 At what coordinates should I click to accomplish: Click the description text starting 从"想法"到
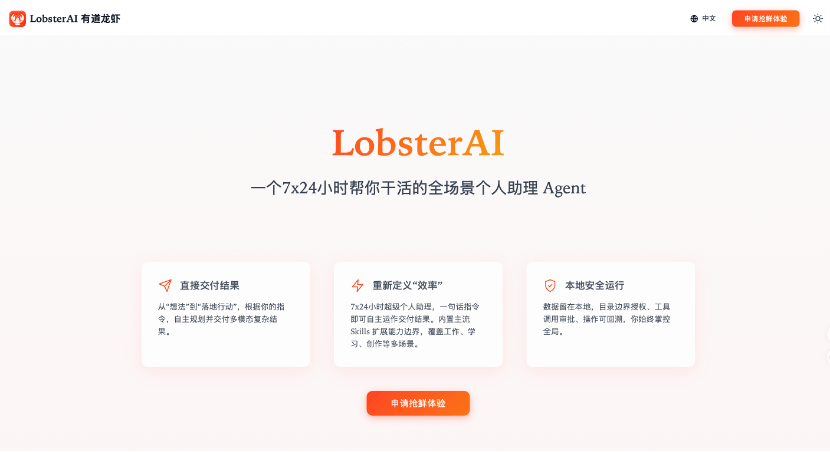pos(221,319)
